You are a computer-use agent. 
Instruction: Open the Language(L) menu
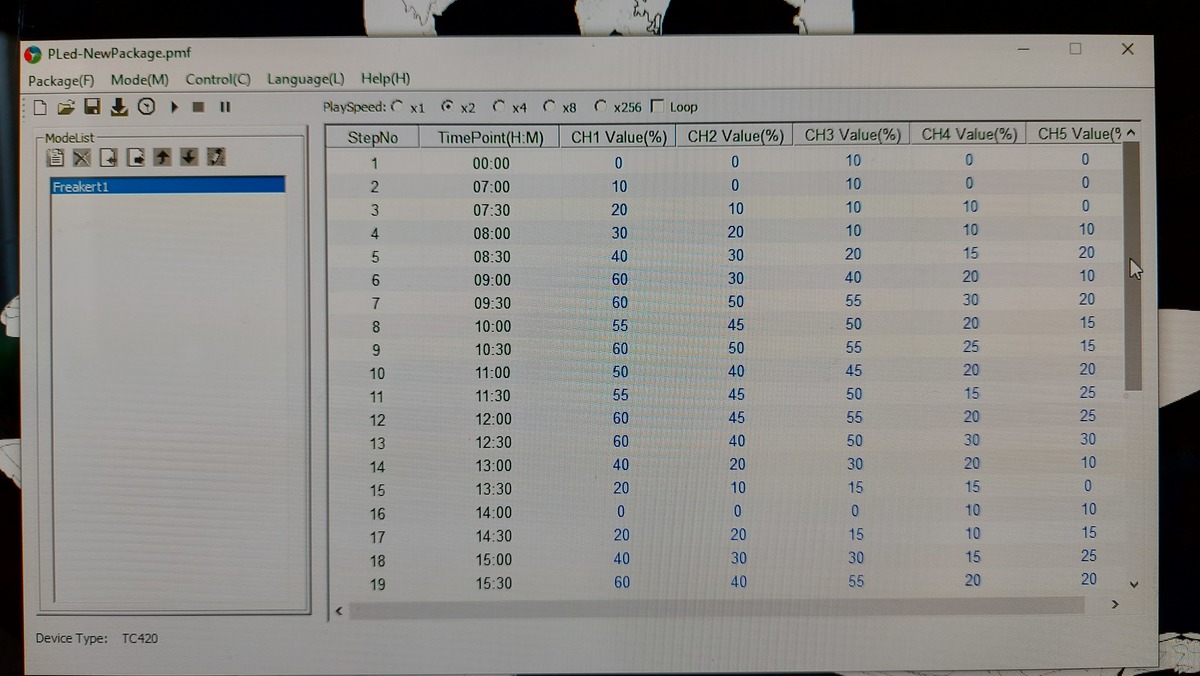tap(305, 79)
